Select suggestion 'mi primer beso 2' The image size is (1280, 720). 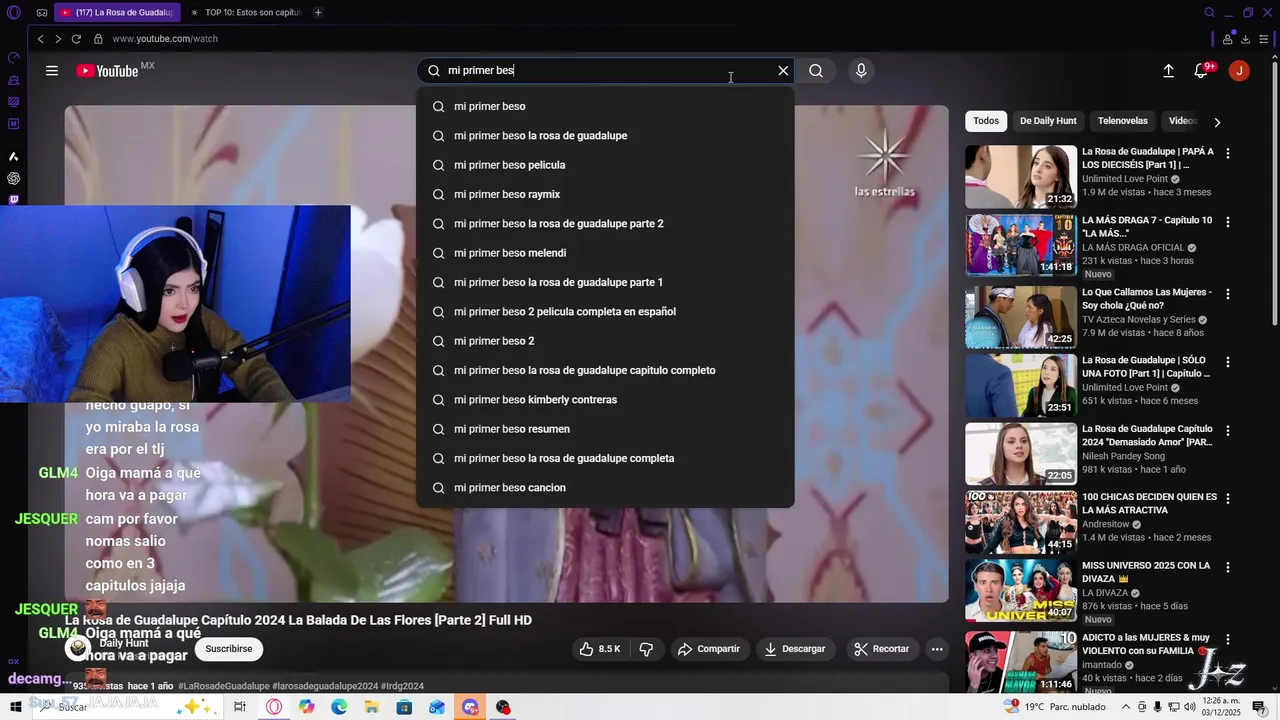[x=605, y=341]
